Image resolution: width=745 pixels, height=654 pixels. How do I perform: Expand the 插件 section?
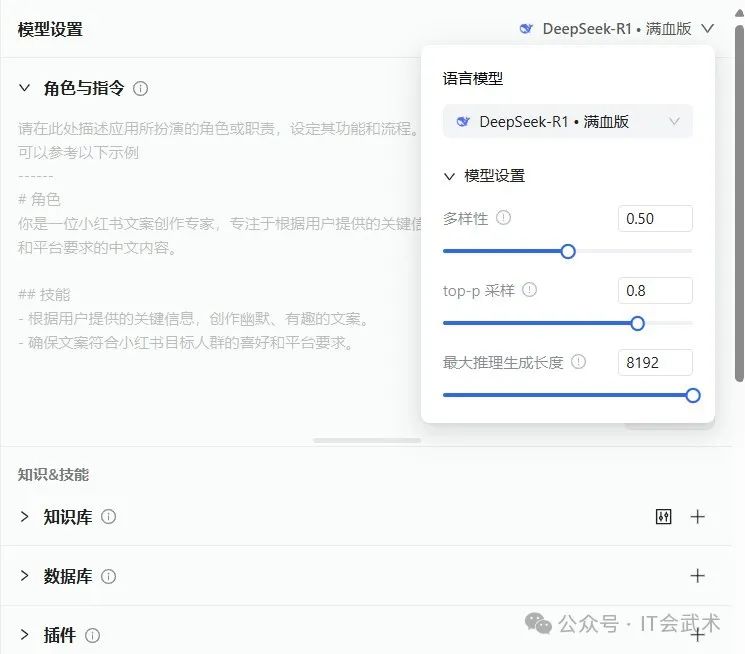25,635
